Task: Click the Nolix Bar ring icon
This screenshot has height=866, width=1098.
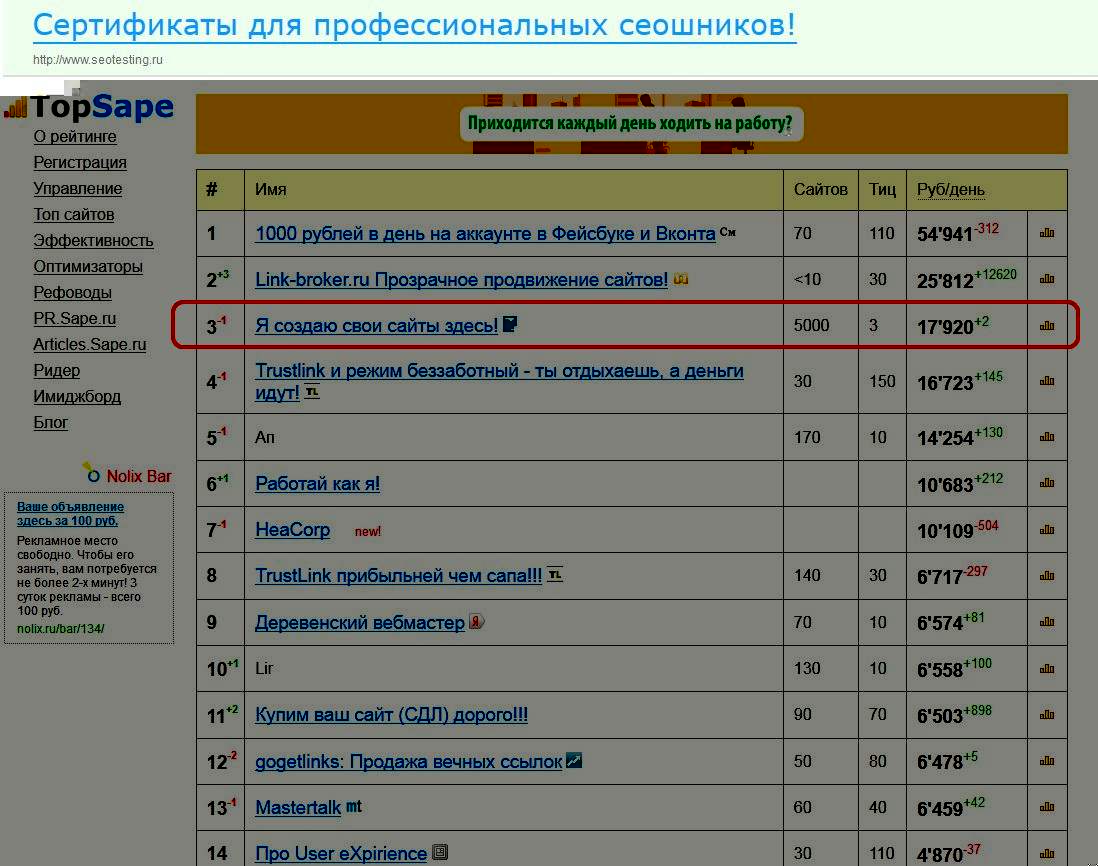Action: pyautogui.click(x=92, y=473)
